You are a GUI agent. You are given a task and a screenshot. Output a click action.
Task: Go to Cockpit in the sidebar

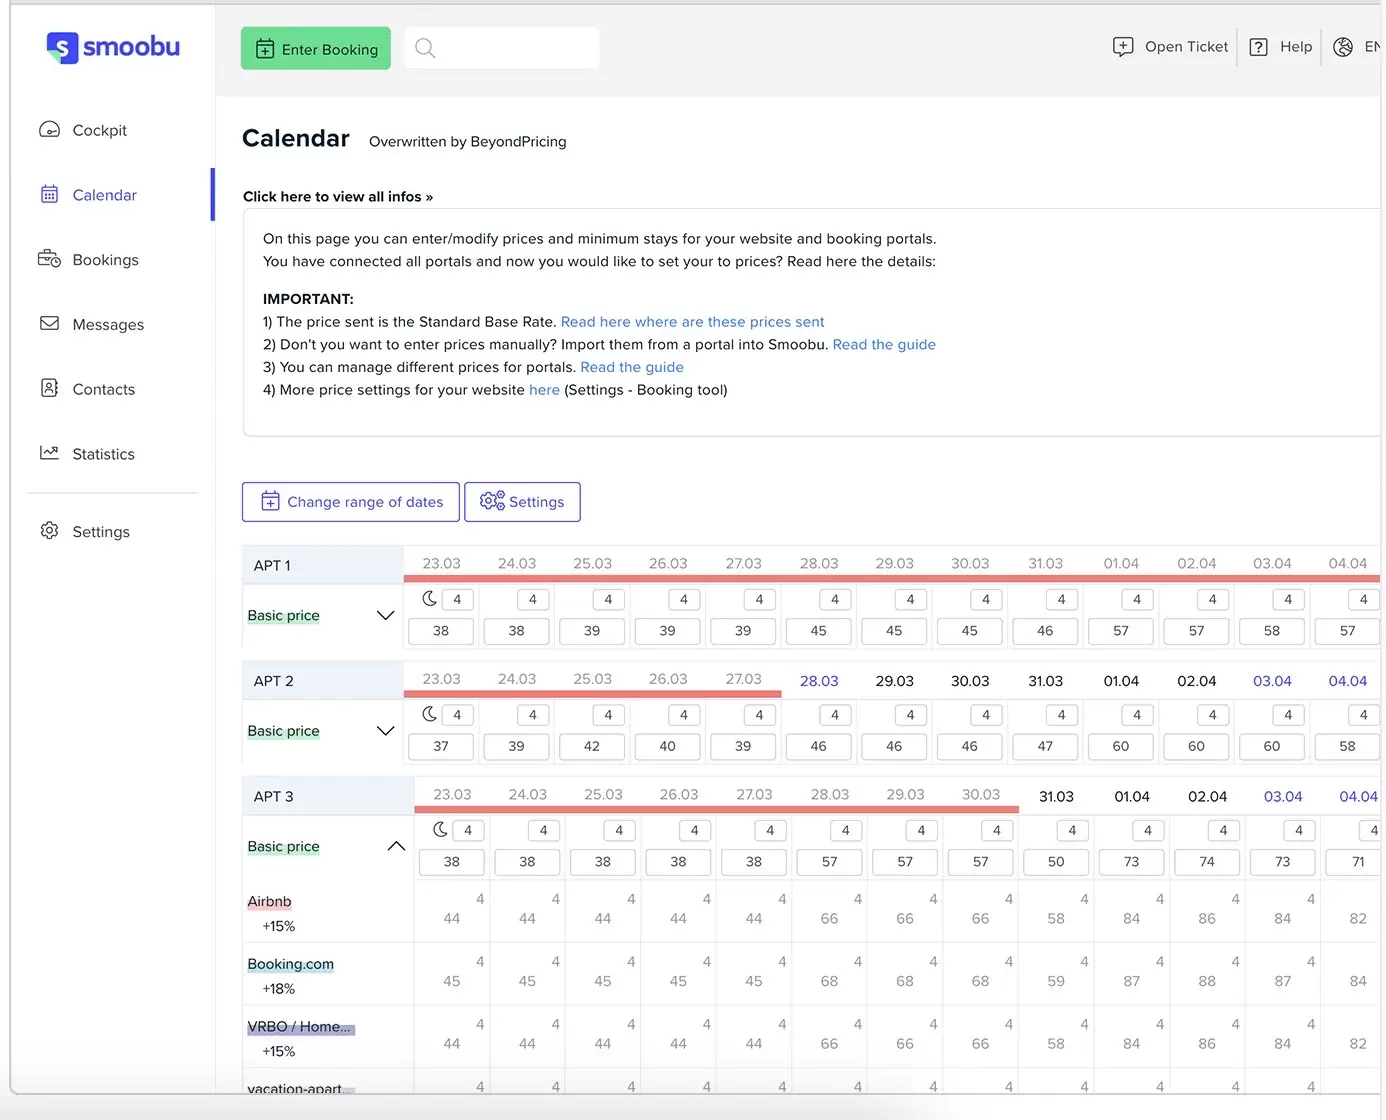(100, 130)
